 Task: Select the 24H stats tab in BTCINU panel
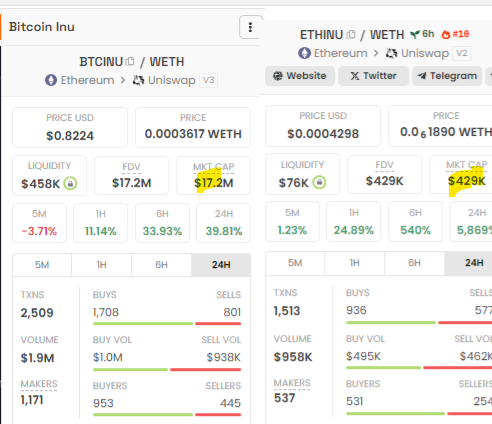click(221, 265)
